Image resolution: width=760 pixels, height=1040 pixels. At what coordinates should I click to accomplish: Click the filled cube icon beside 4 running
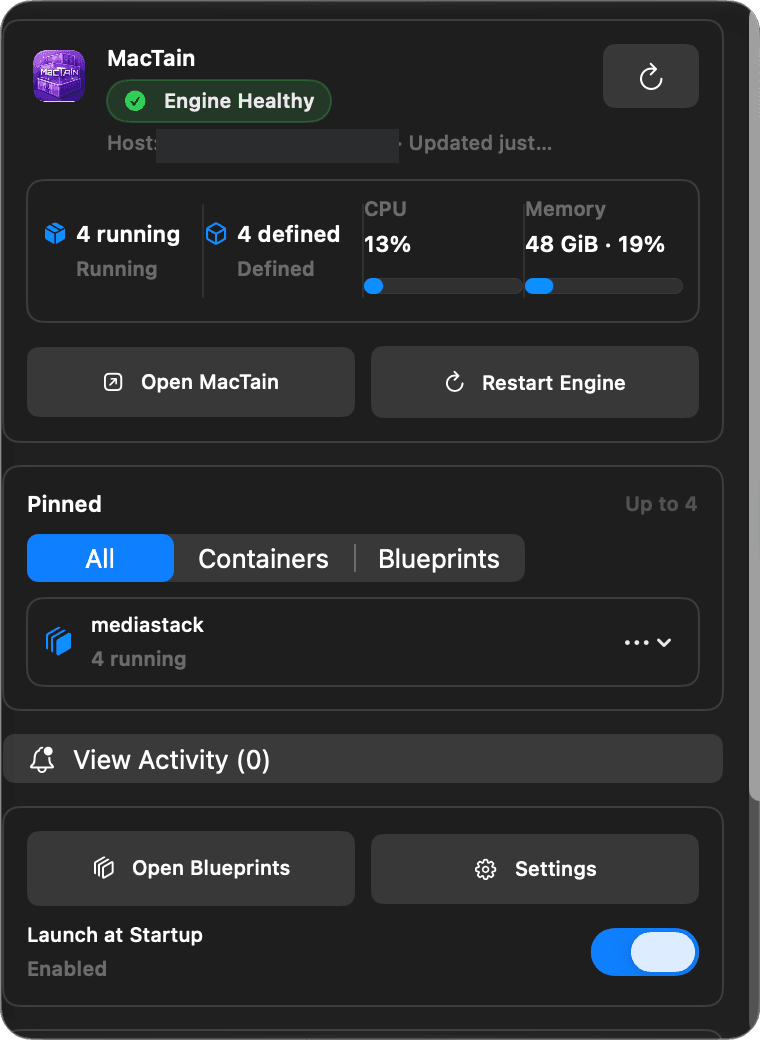click(x=55, y=233)
